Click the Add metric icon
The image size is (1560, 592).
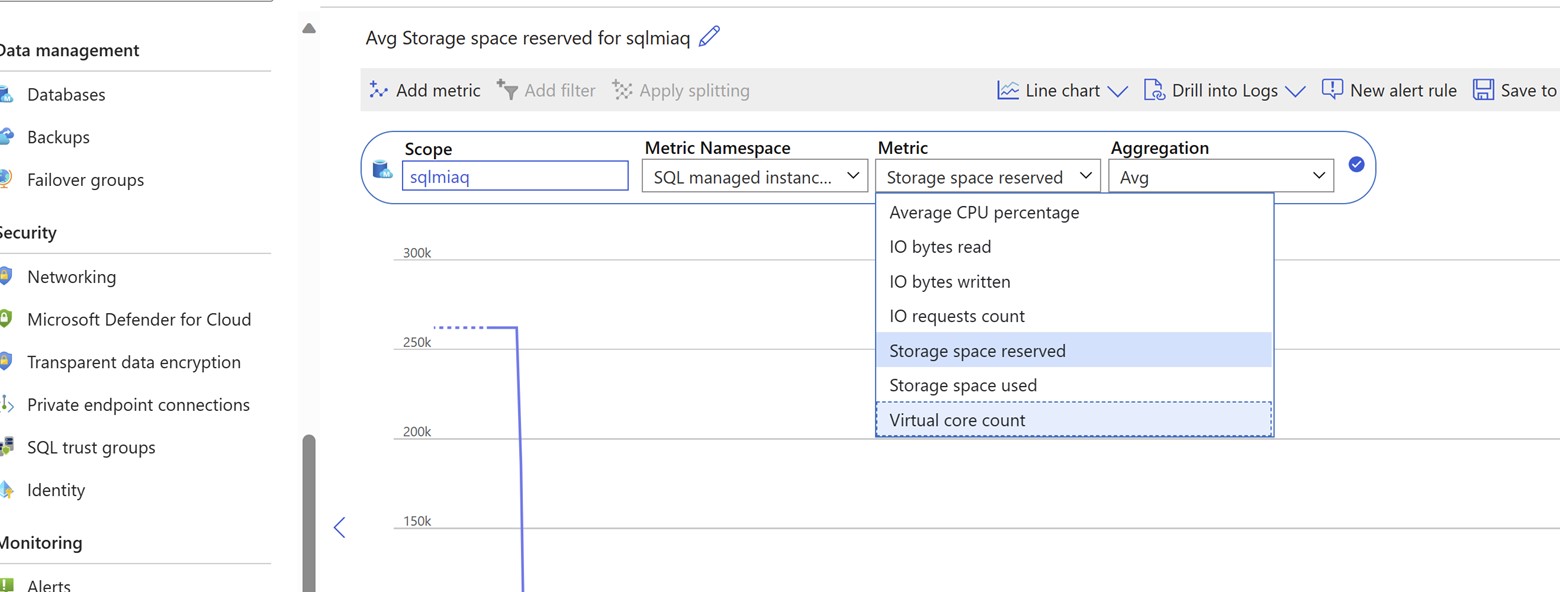click(x=378, y=90)
